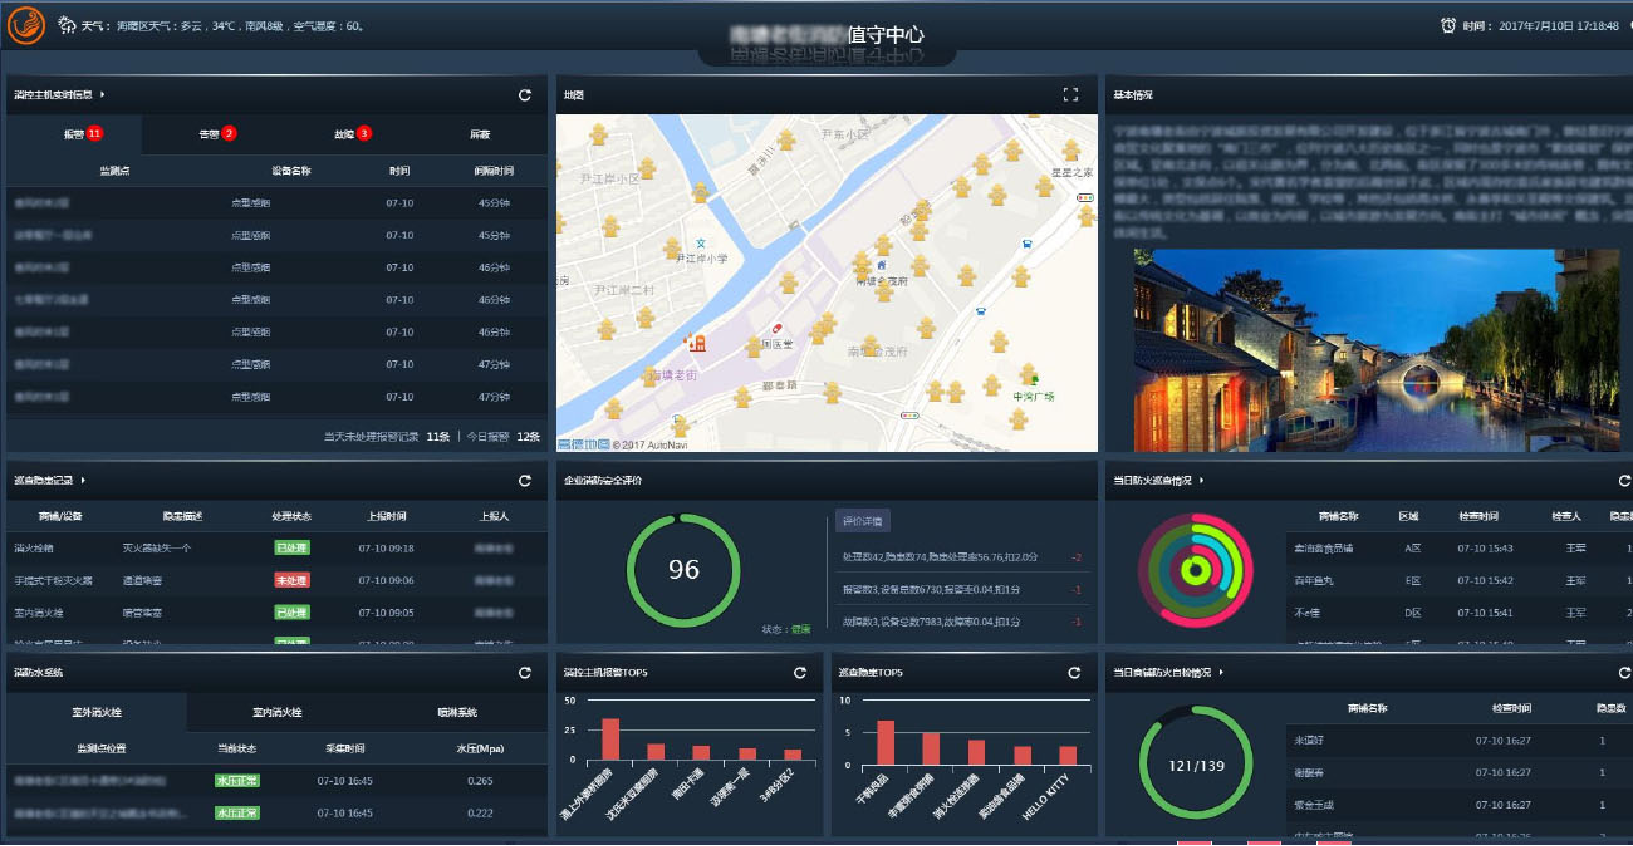Select the 室内消火栓 tab
The width and height of the screenshot is (1633, 846).
tap(277, 712)
